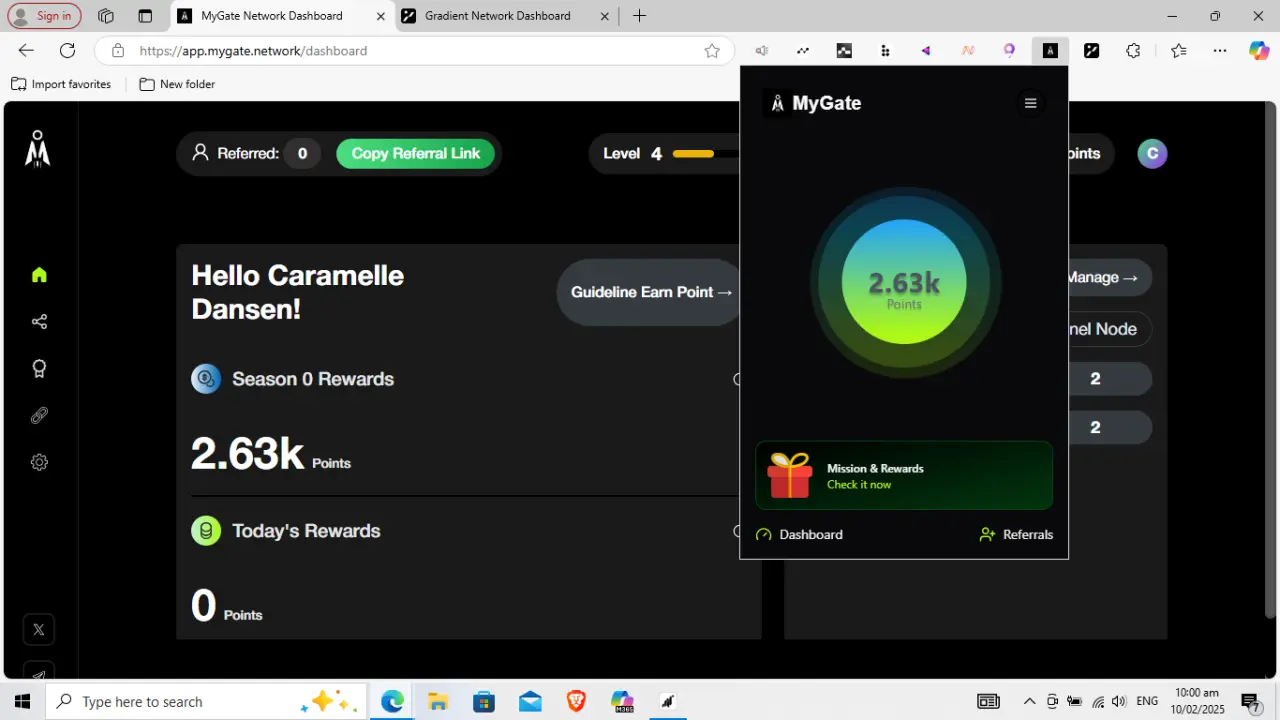The image size is (1280, 720).
Task: Open File Explorer from taskbar
Action: coord(438,701)
